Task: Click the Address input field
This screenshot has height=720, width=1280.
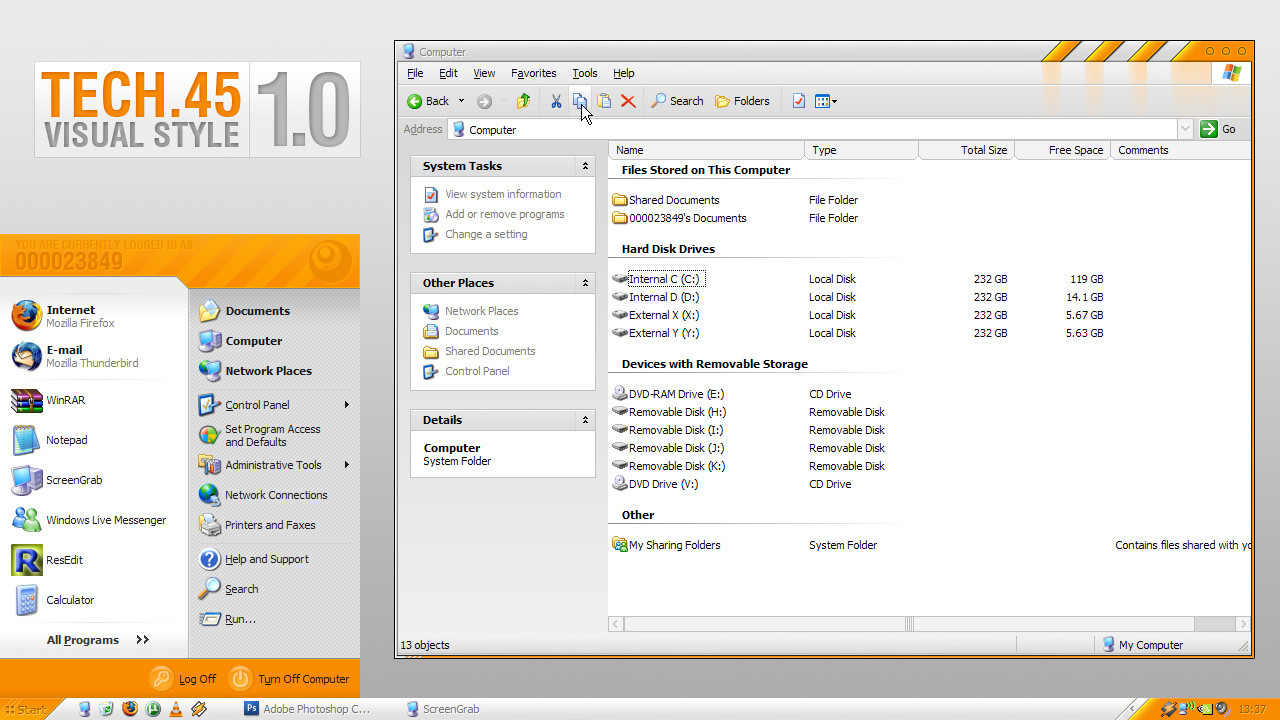Action: 812,129
